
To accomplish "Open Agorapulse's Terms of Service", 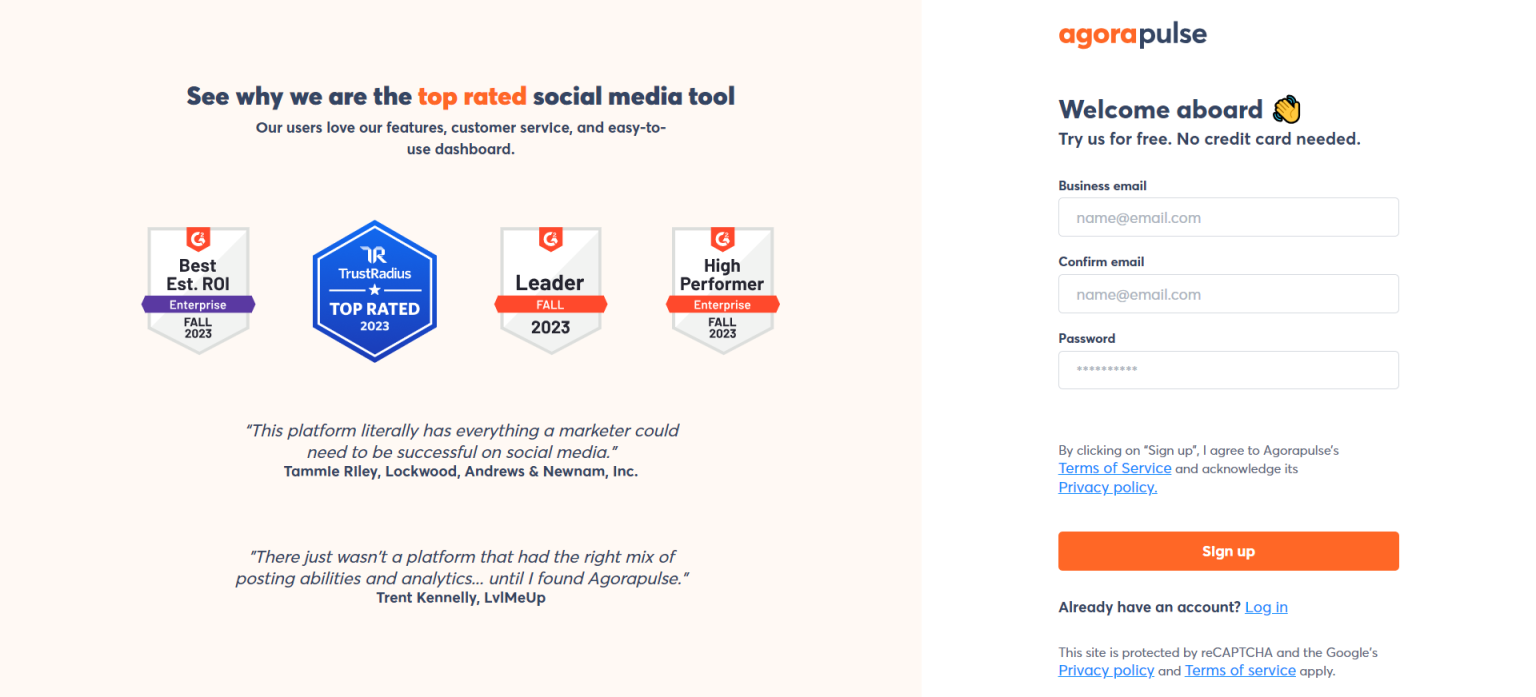I will 1114,468.
